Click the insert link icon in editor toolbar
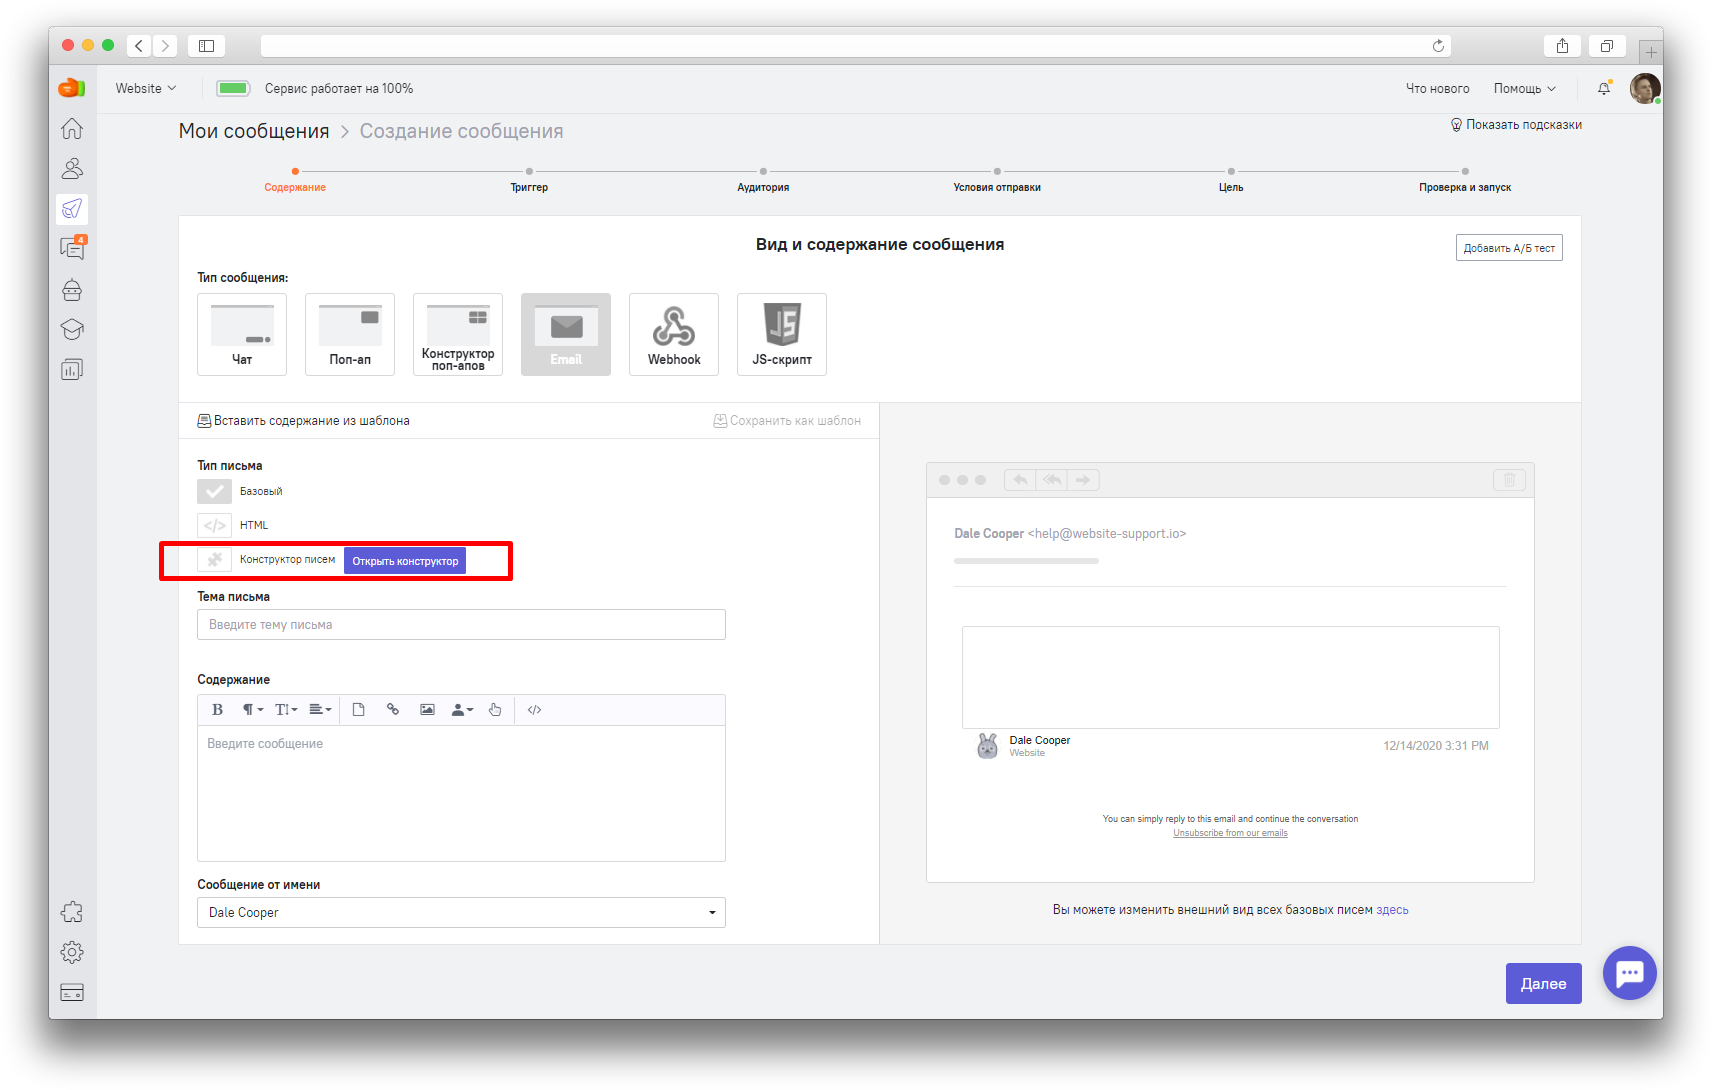This screenshot has width=1712, height=1090. point(393,710)
